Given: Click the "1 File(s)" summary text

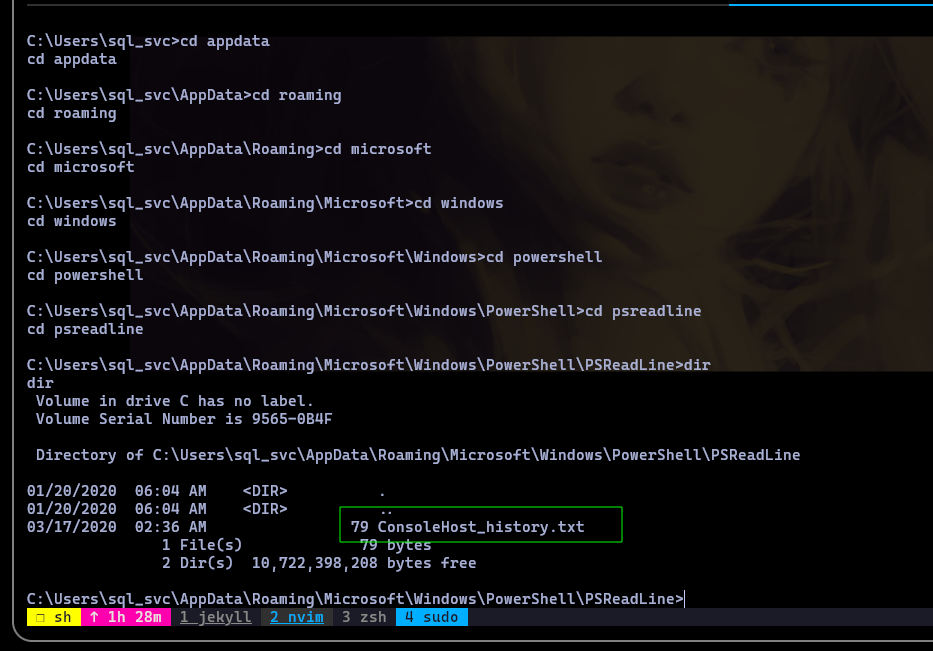Looking at the screenshot, I should [202, 545].
